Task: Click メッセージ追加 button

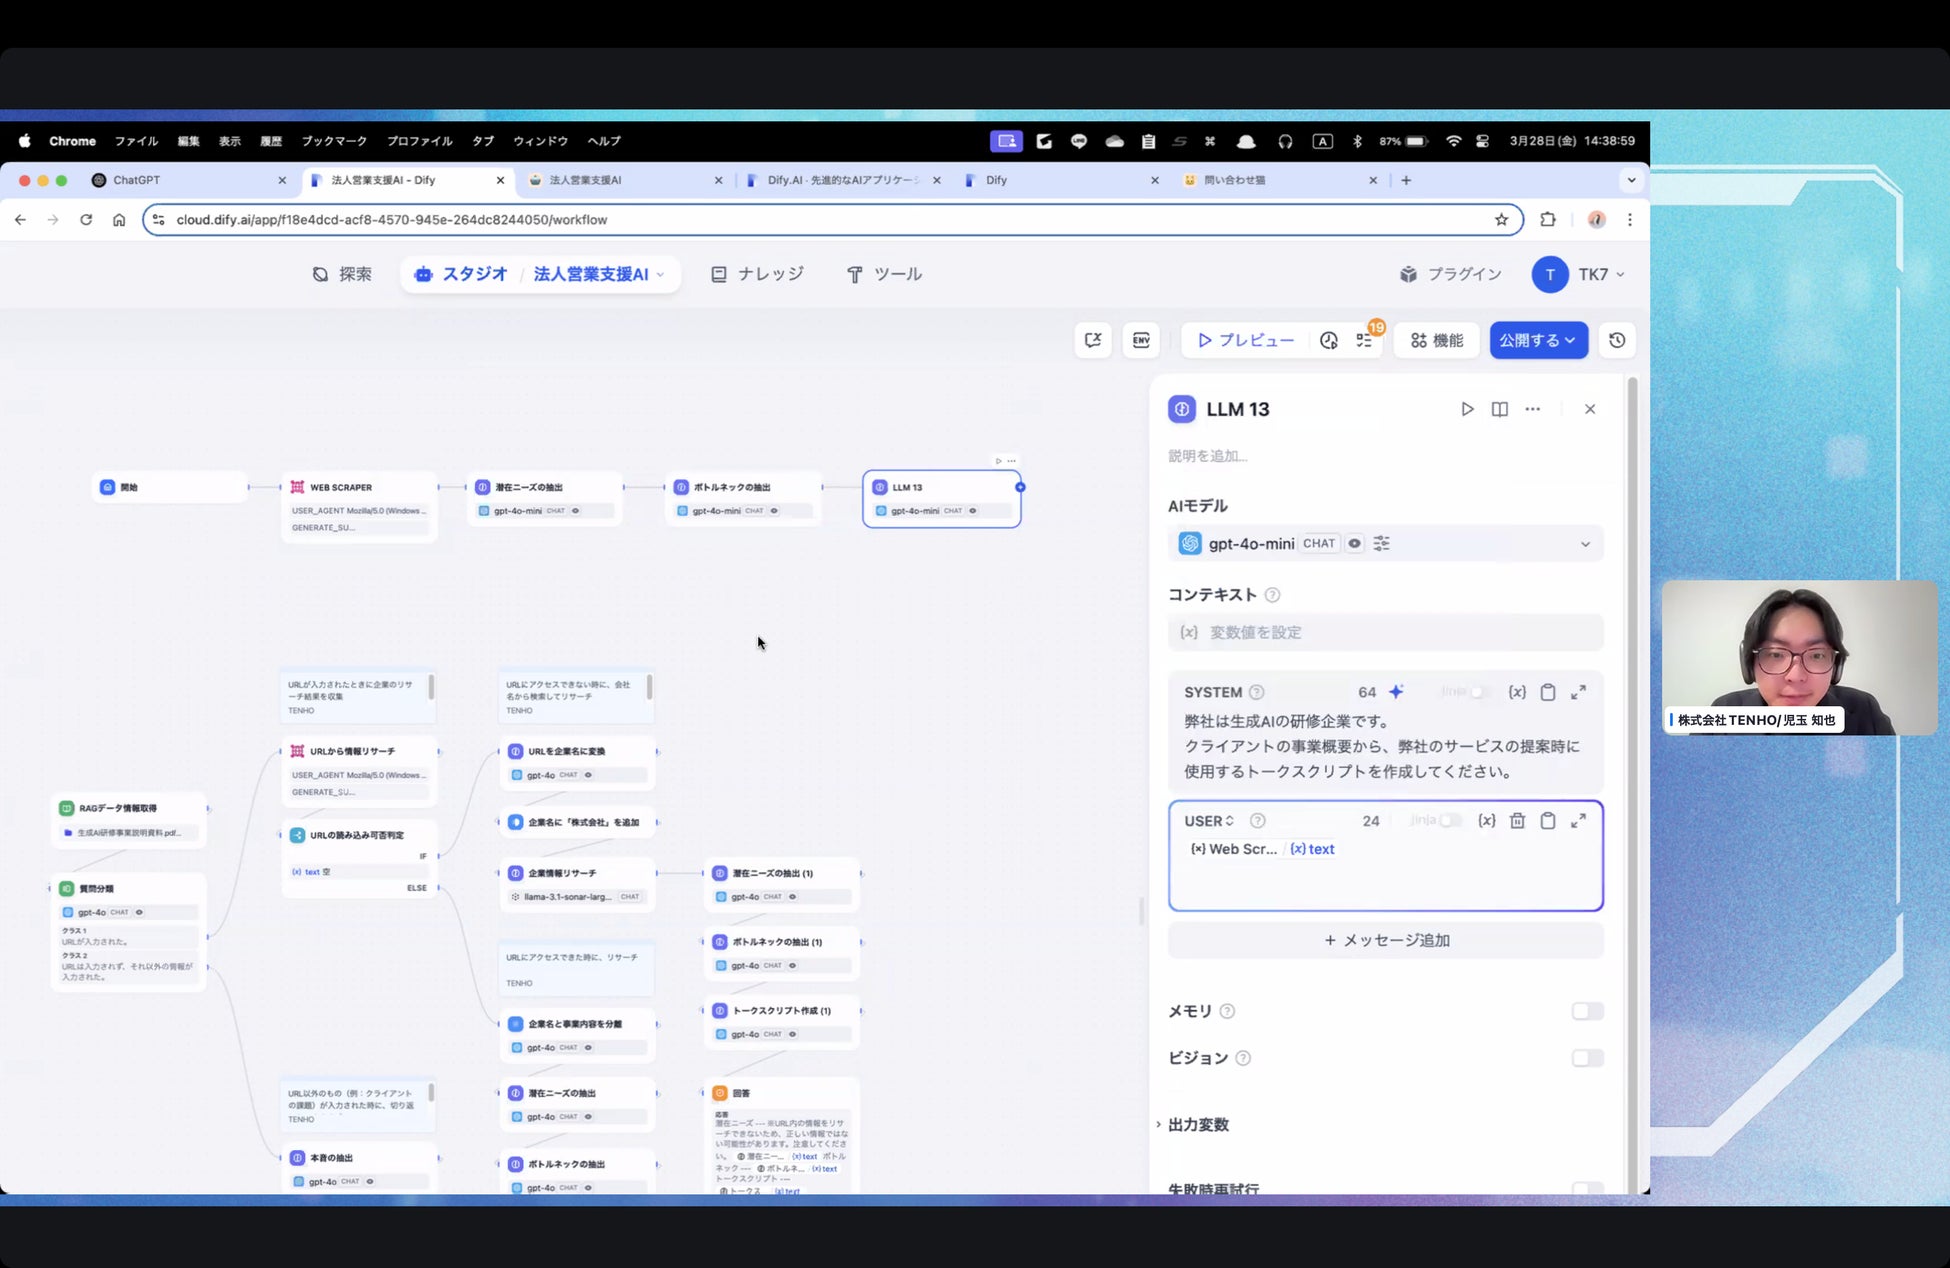Action: [x=1385, y=940]
